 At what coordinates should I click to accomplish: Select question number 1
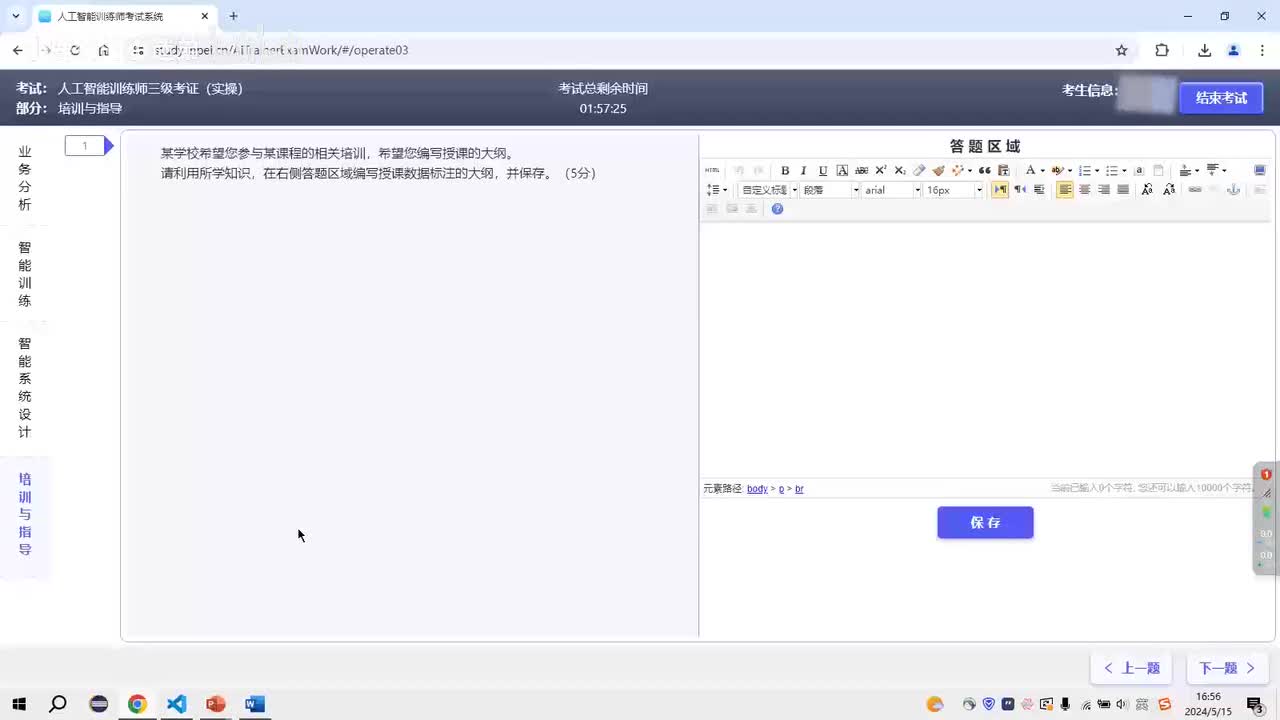pos(84,146)
